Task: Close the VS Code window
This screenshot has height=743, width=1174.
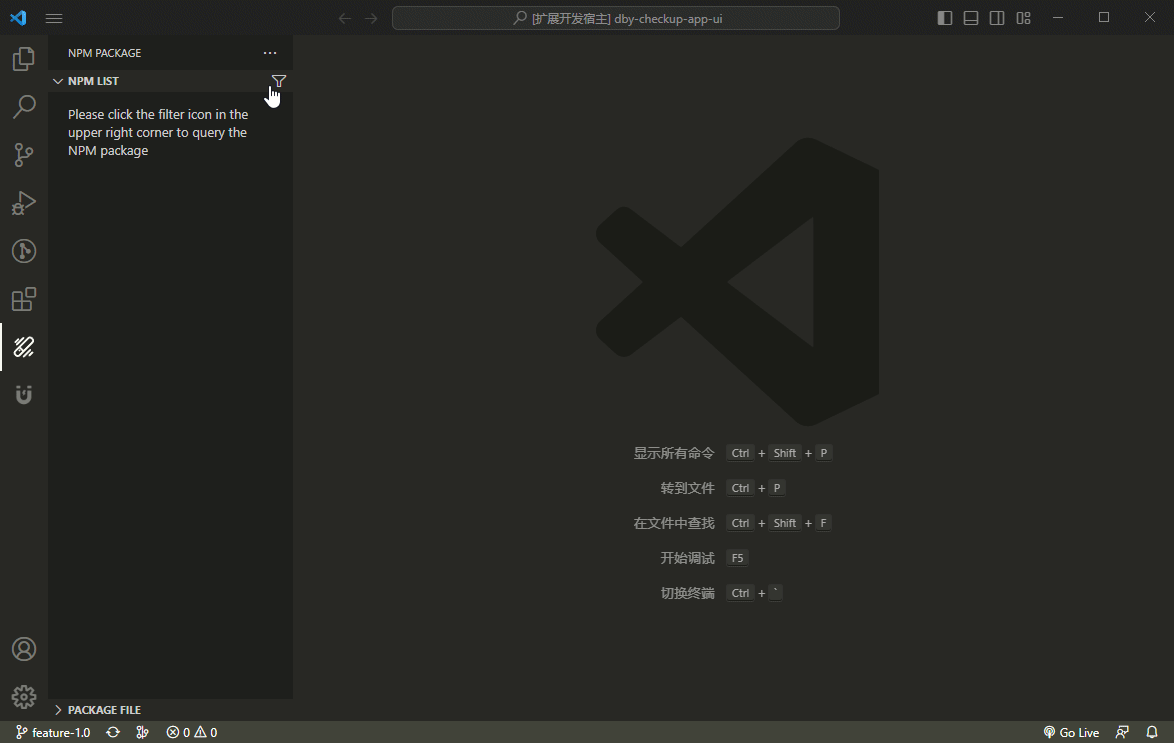Action: pyautogui.click(x=1150, y=18)
